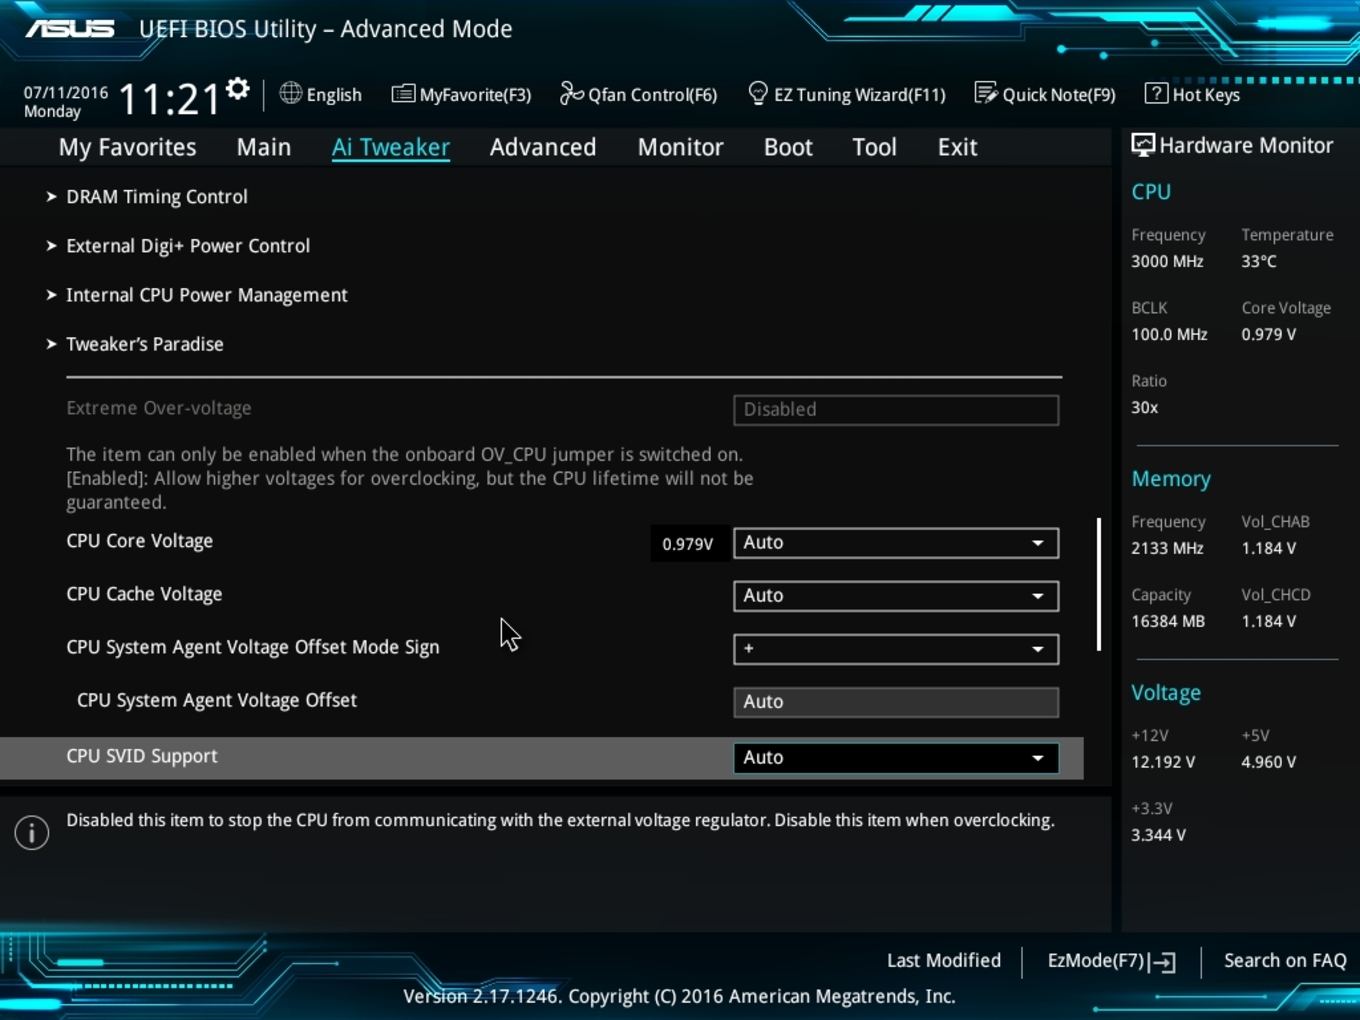Viewport: 1360px width, 1020px height.
Task: Click the CPU Core Voltage label
Action: 140,541
